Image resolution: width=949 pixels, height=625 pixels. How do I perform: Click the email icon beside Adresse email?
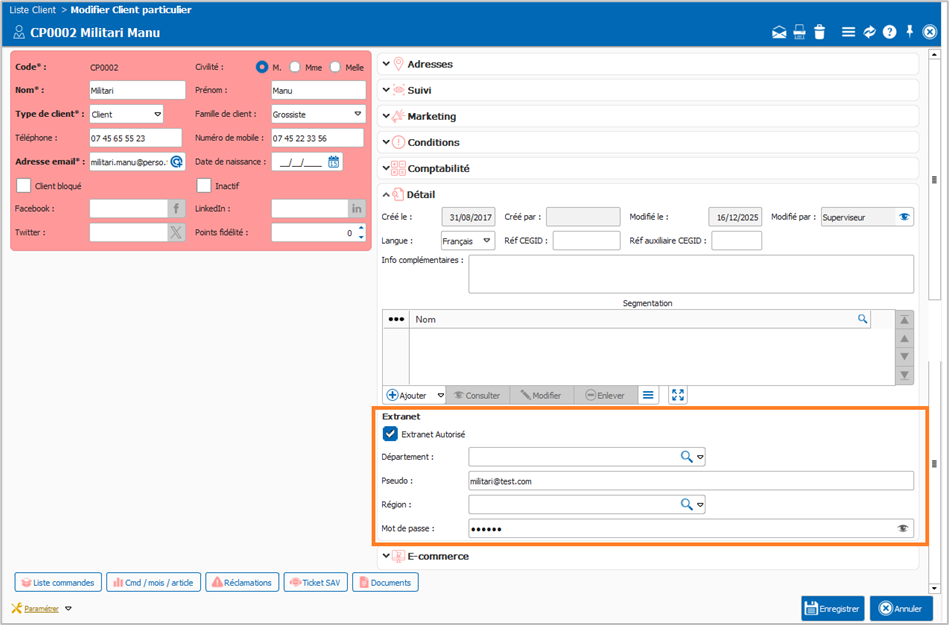pyautogui.click(x=176, y=161)
